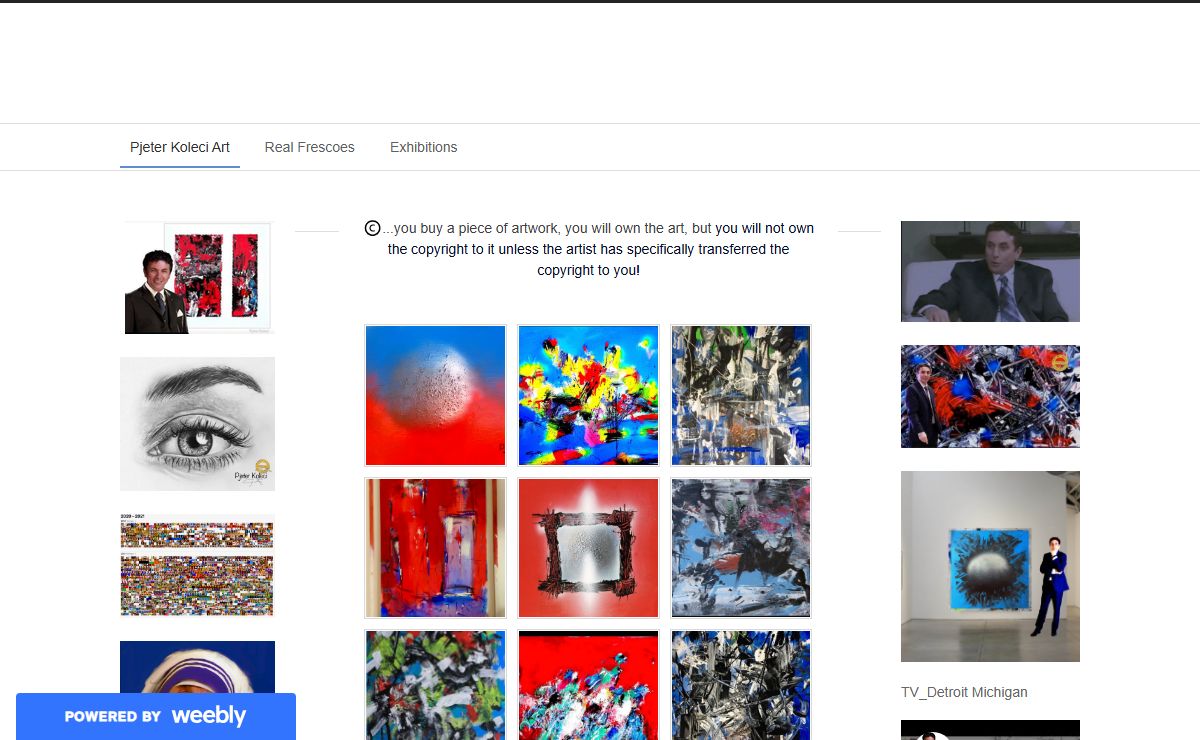Image resolution: width=1200 pixels, height=740 pixels.
Task: Click the Powered by Weebly banner
Action: tap(156, 716)
